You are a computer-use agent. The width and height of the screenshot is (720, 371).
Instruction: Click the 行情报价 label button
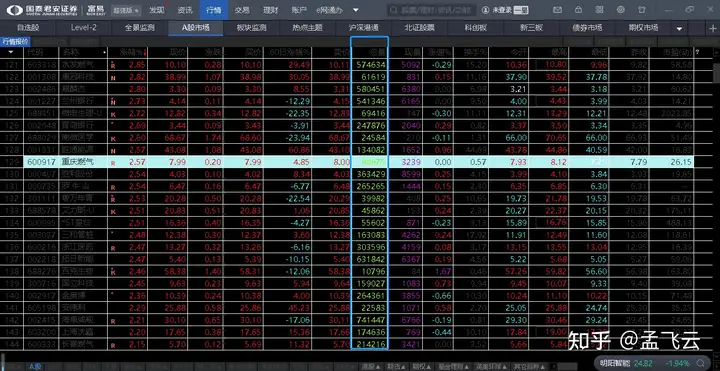(x=16, y=41)
